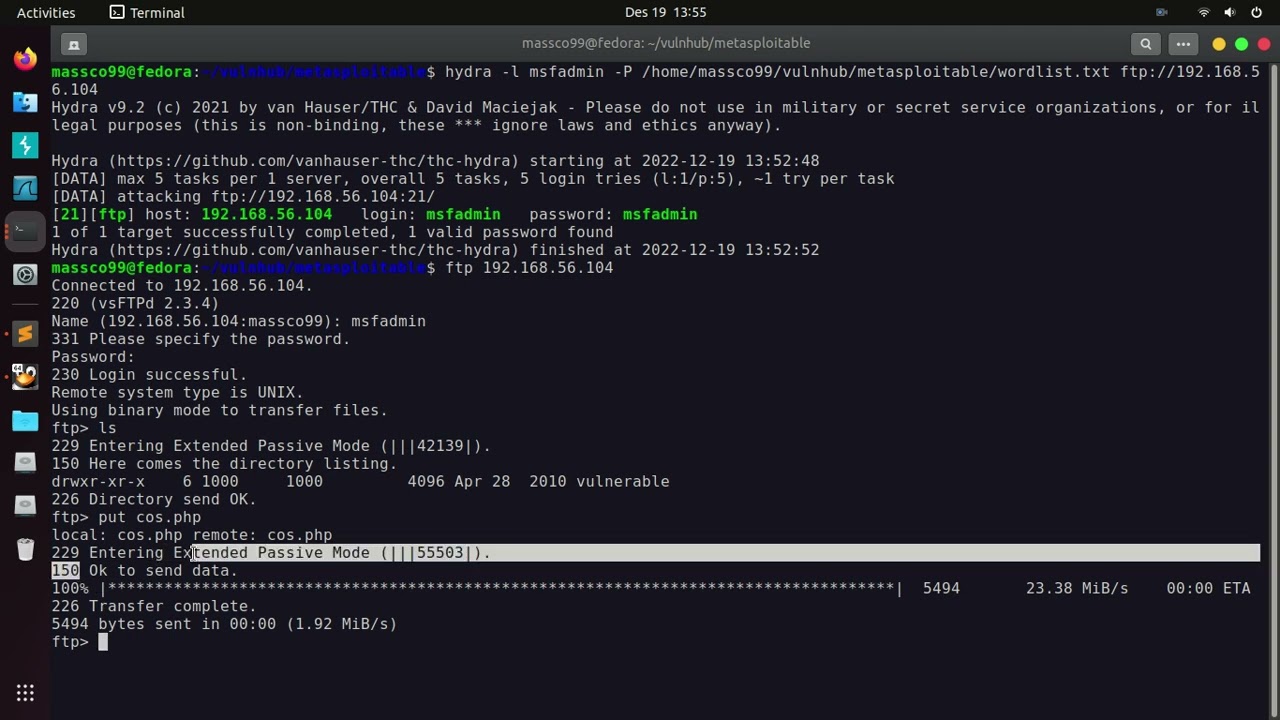Click the 100% asterisk transfer progress bar

(x=503, y=588)
